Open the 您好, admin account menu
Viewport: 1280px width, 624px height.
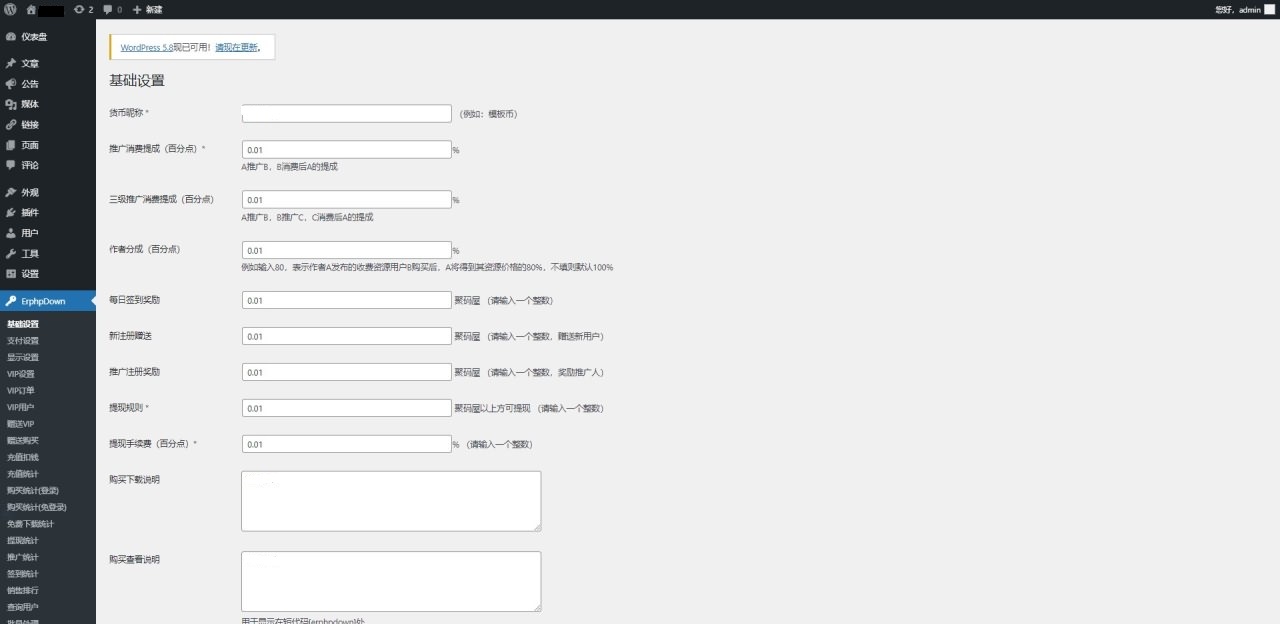click(x=1245, y=9)
